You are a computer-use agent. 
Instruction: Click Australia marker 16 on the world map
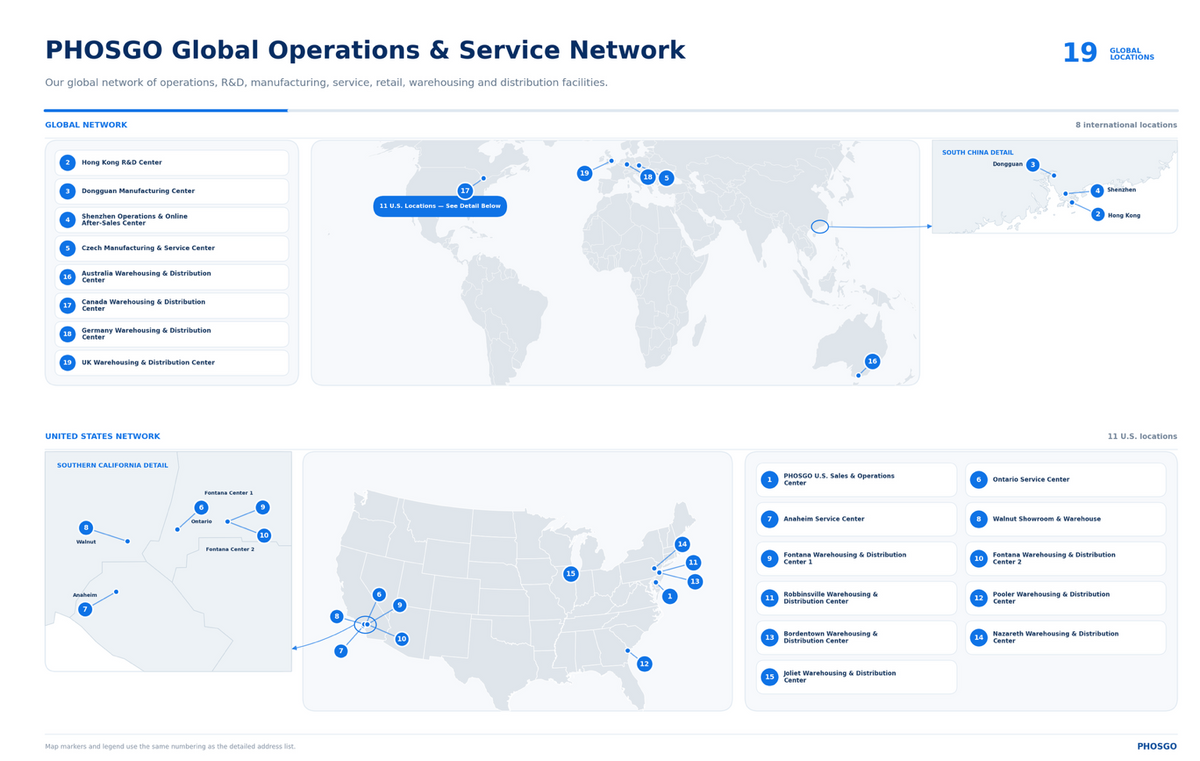tap(872, 361)
